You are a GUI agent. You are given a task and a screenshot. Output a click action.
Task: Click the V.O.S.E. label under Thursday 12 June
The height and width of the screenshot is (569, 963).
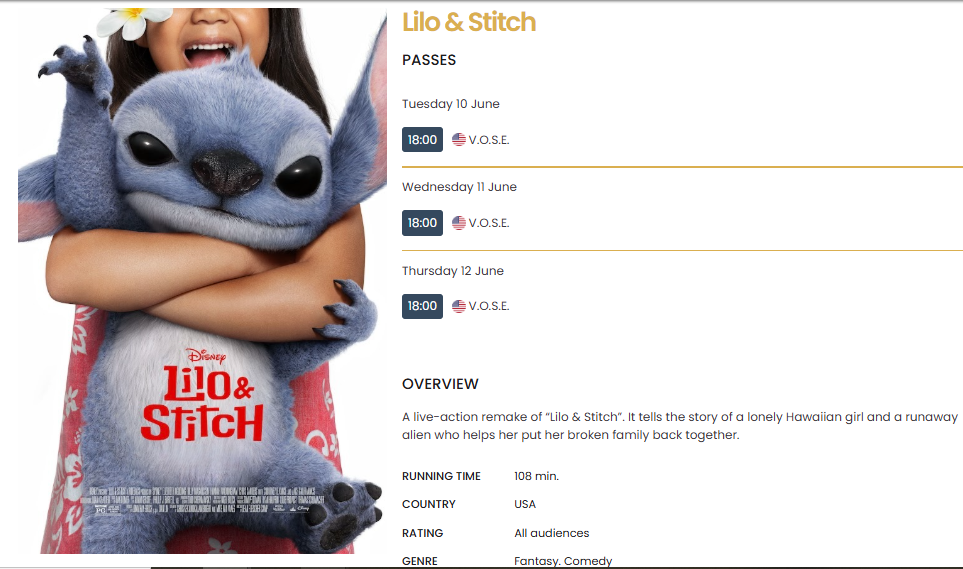[489, 306]
